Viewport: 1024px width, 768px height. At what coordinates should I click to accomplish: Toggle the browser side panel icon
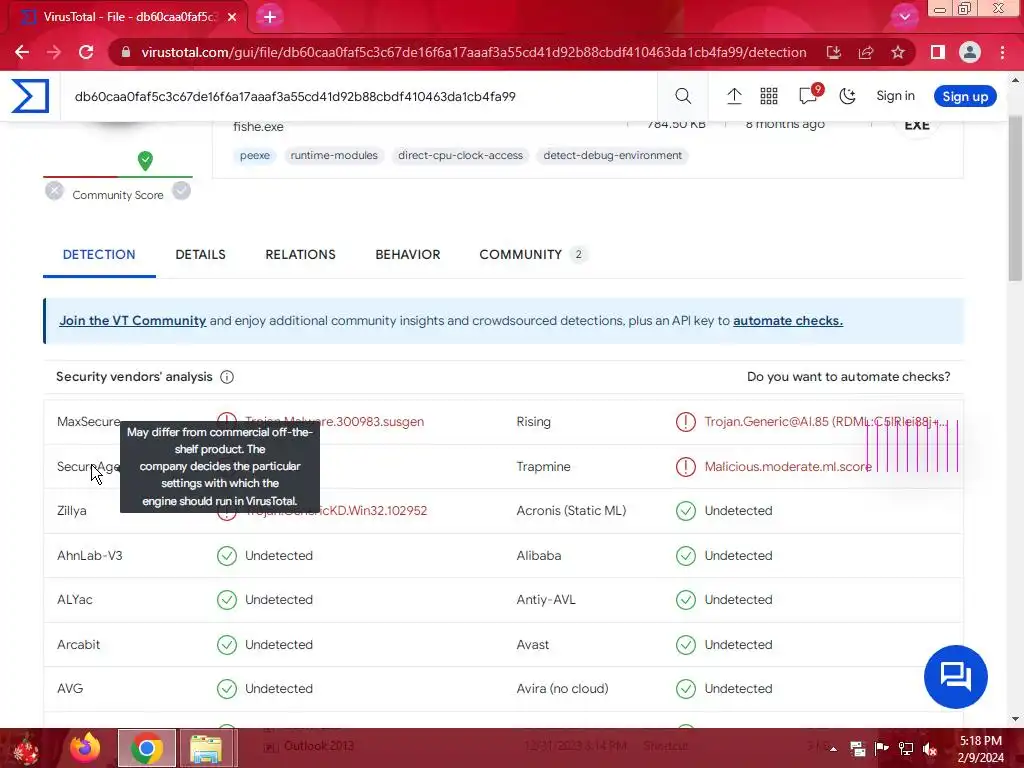937,52
